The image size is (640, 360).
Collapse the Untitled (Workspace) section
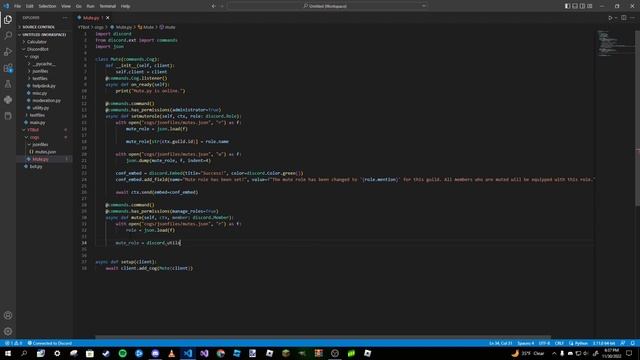click(44, 35)
